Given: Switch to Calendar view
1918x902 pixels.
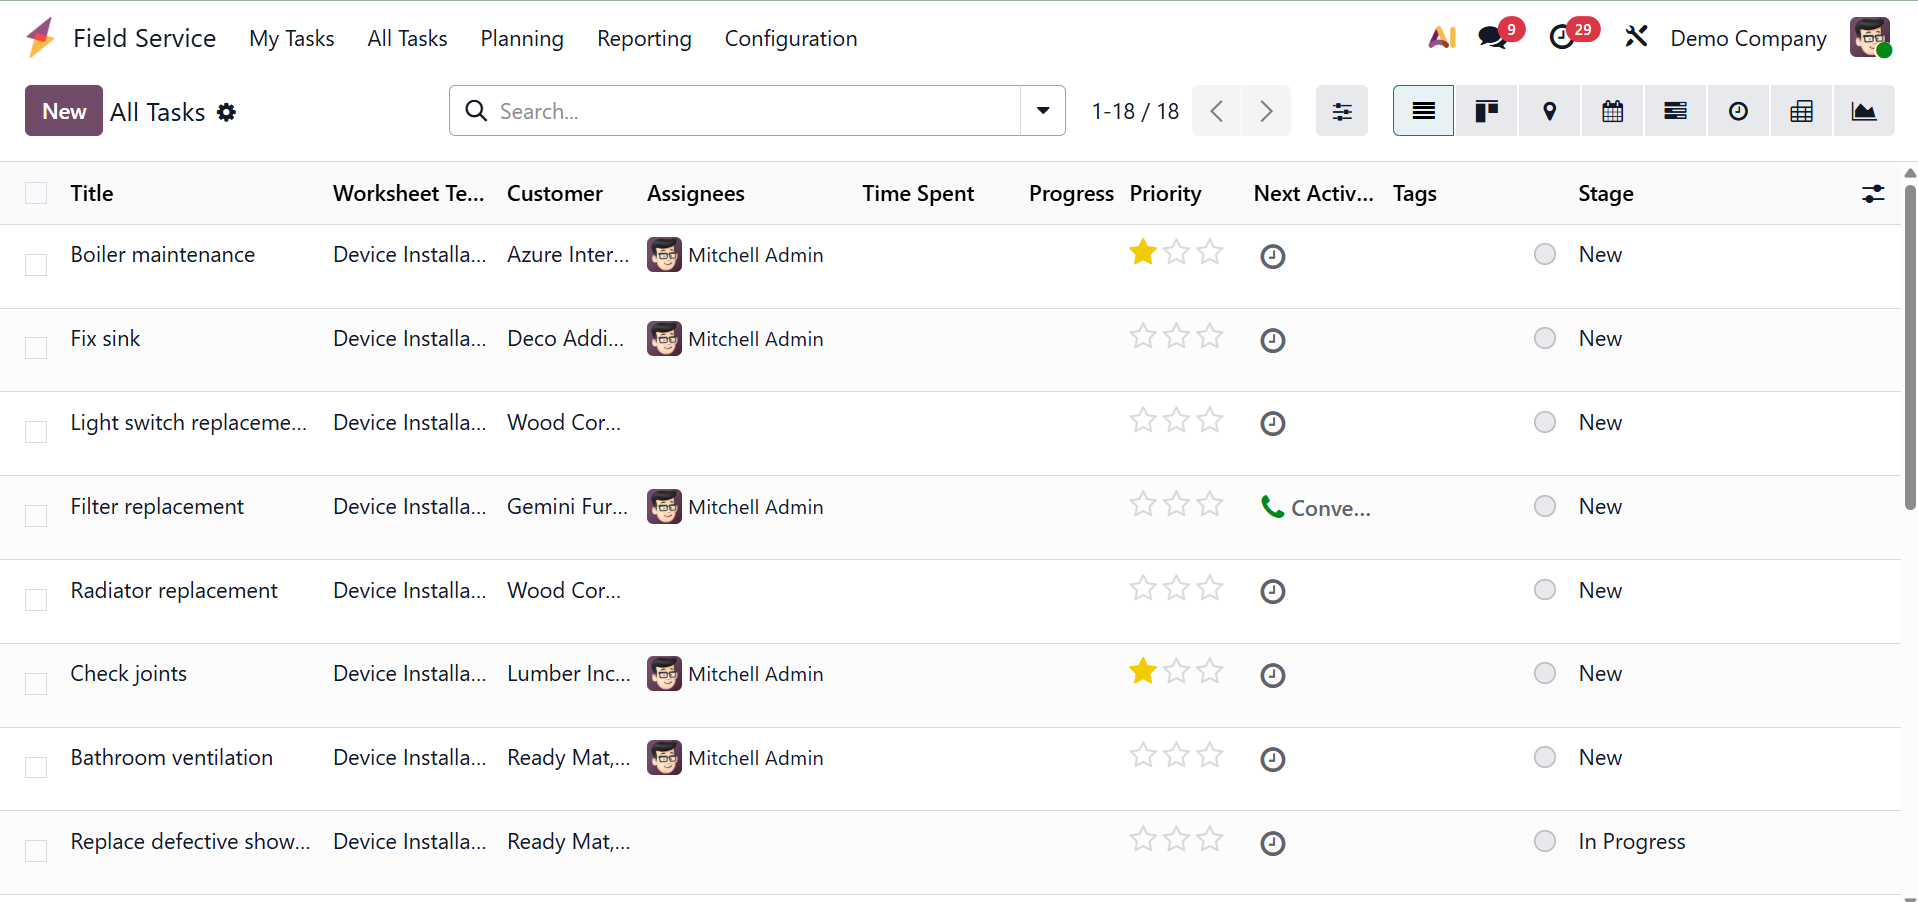Looking at the screenshot, I should 1612,111.
